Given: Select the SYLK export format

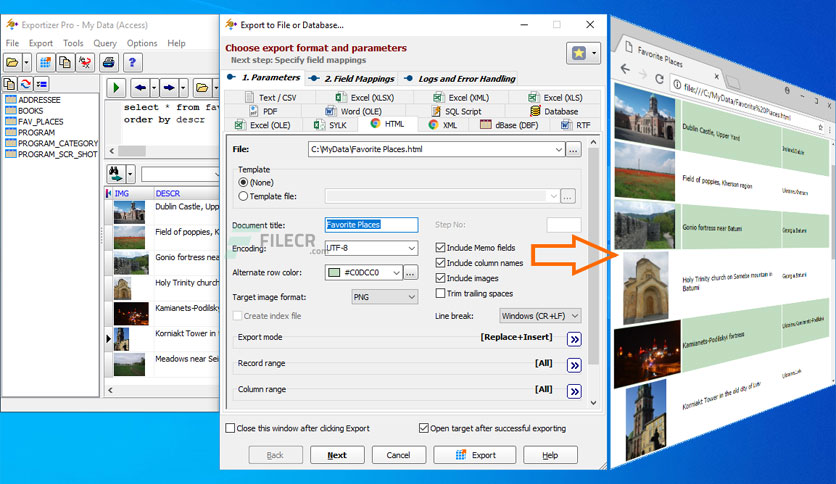Looking at the screenshot, I should pyautogui.click(x=331, y=125).
